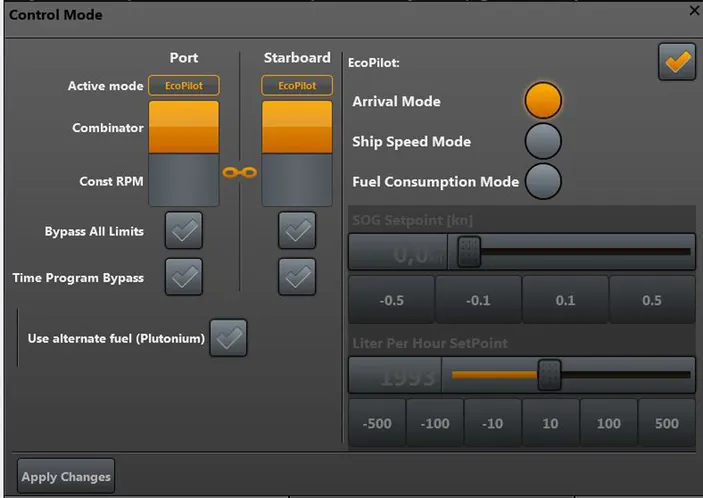Increase liters per hour by 10

[551, 423]
